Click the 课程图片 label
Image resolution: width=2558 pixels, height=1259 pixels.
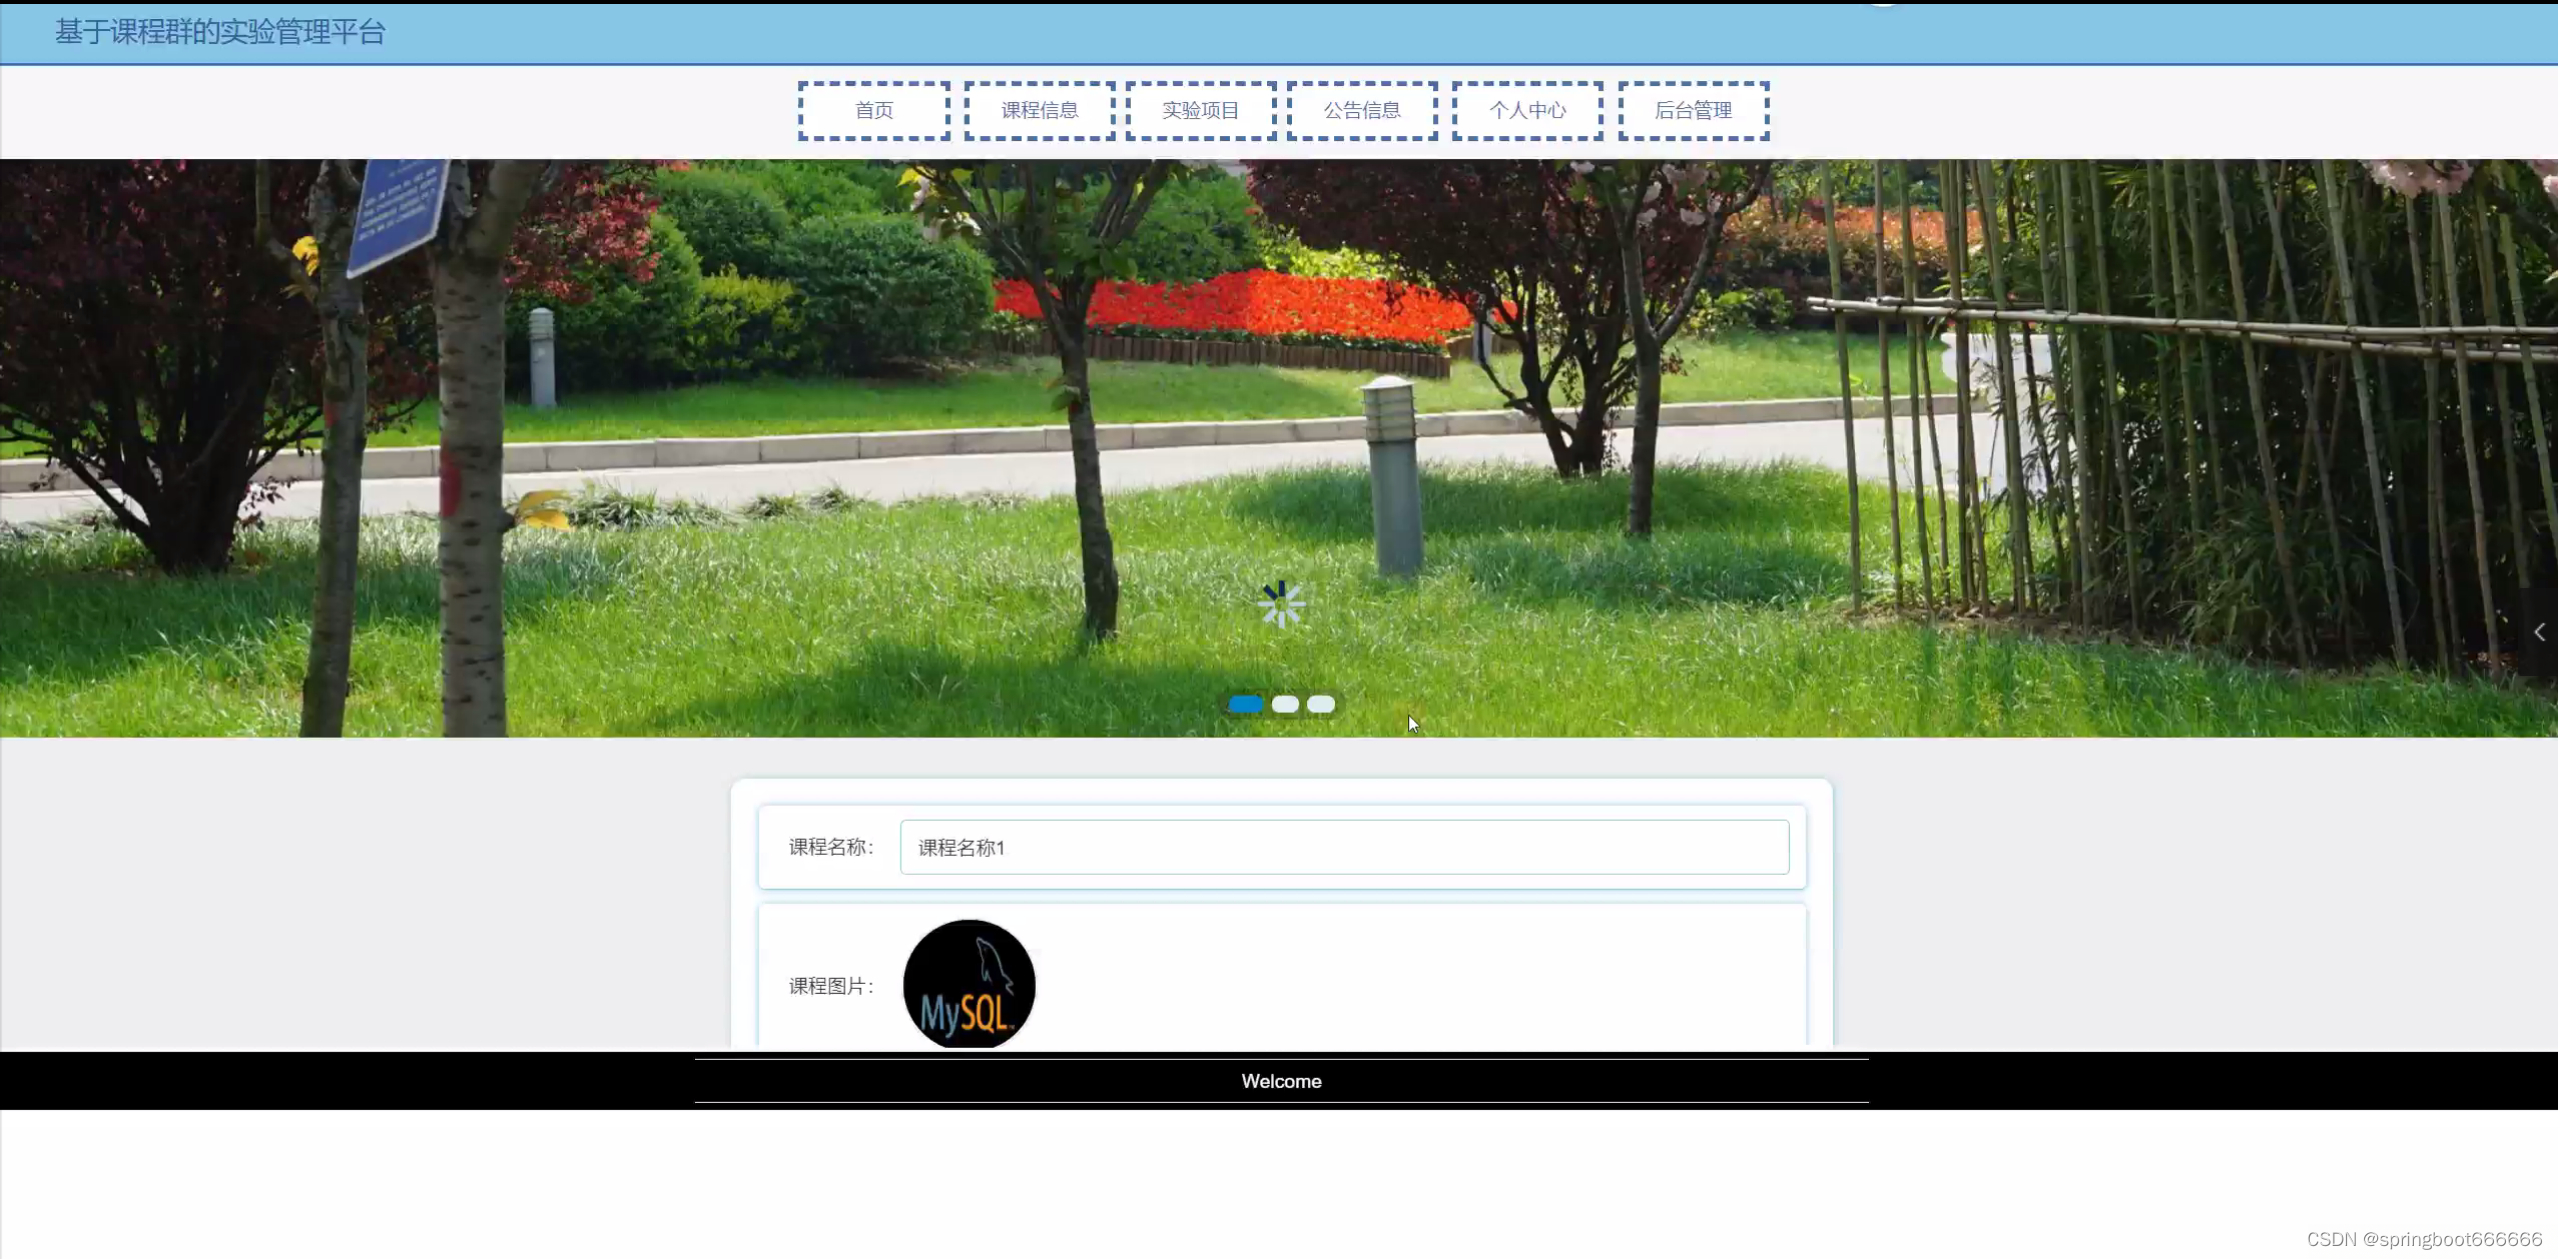(830, 986)
